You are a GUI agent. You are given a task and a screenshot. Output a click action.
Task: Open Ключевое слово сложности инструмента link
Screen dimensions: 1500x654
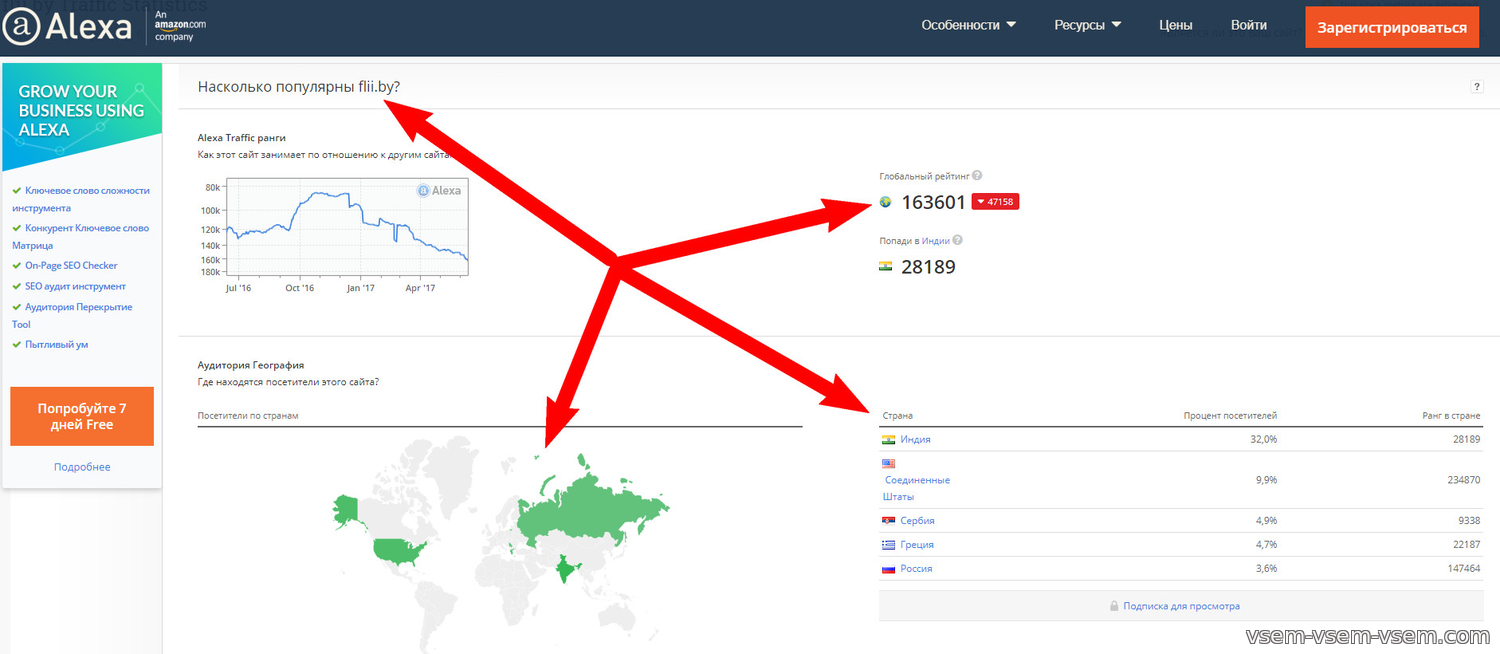point(81,199)
